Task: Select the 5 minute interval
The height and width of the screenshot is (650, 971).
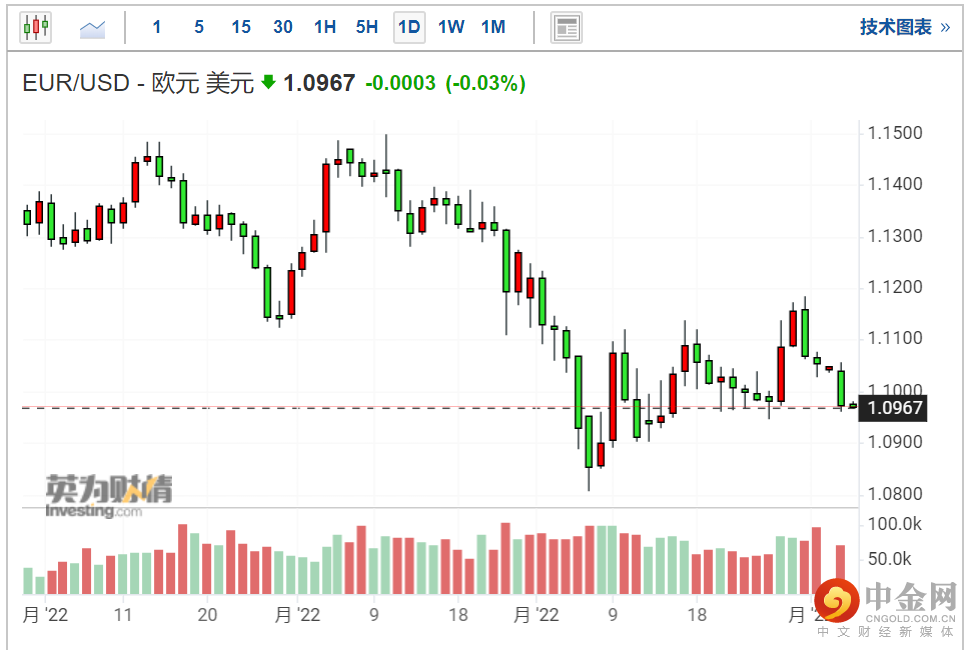Action: pos(199,27)
